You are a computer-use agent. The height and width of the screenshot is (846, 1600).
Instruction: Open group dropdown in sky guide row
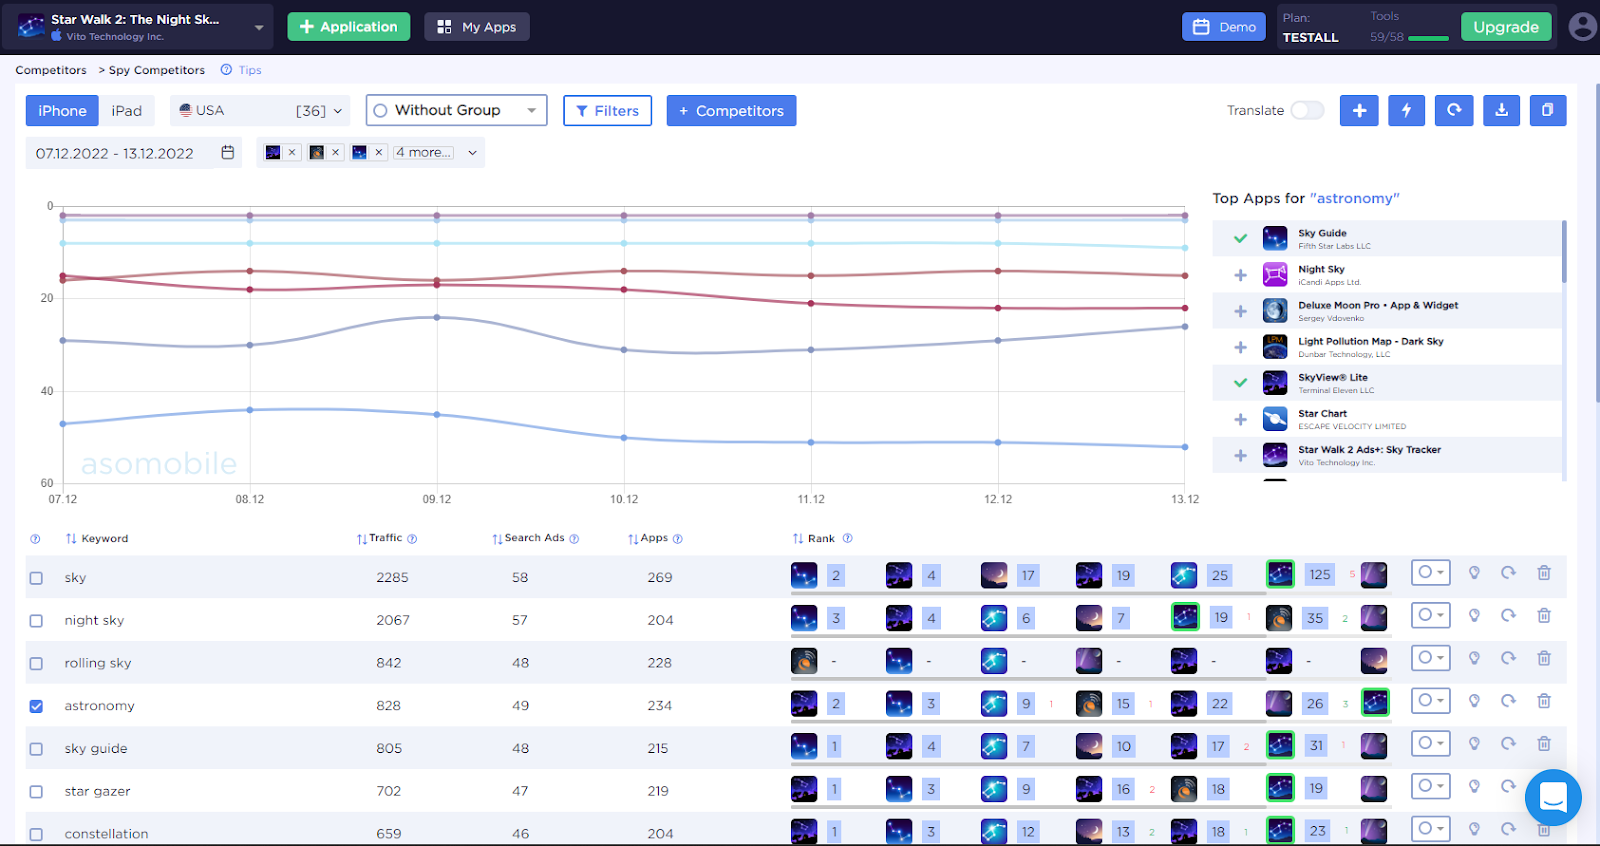point(1430,743)
